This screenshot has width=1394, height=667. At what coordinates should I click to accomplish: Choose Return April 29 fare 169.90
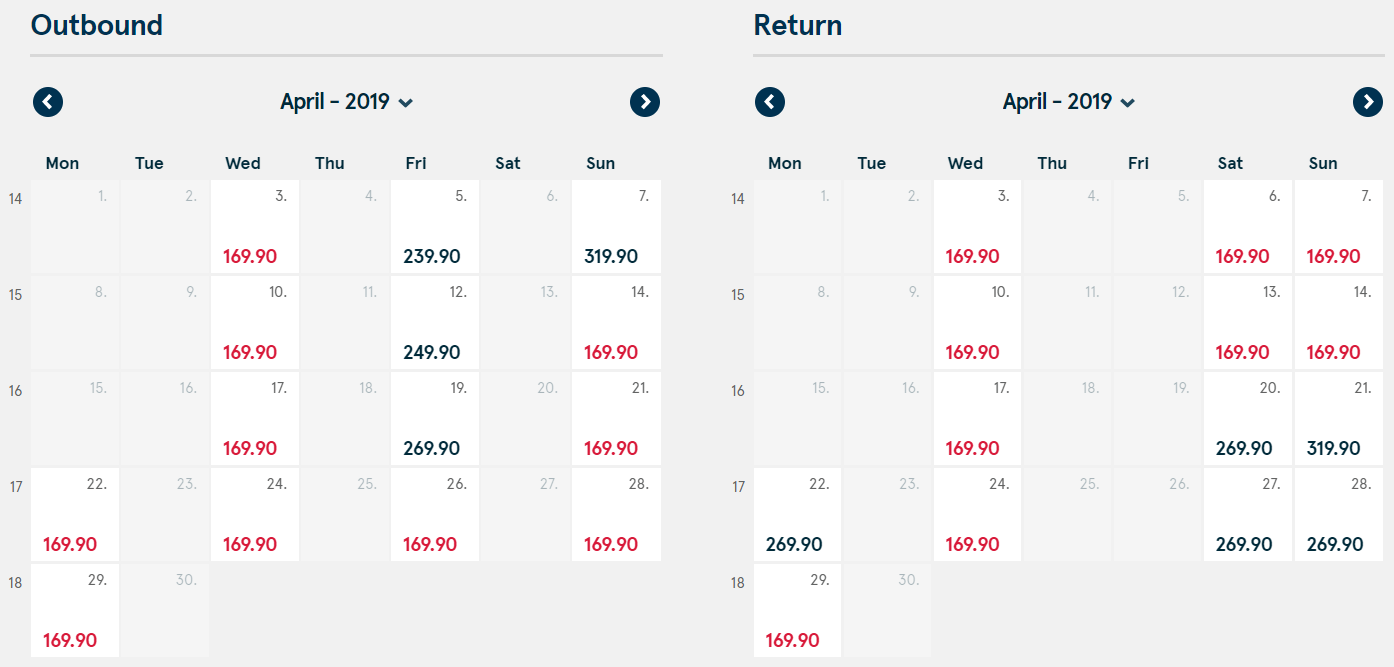797,611
